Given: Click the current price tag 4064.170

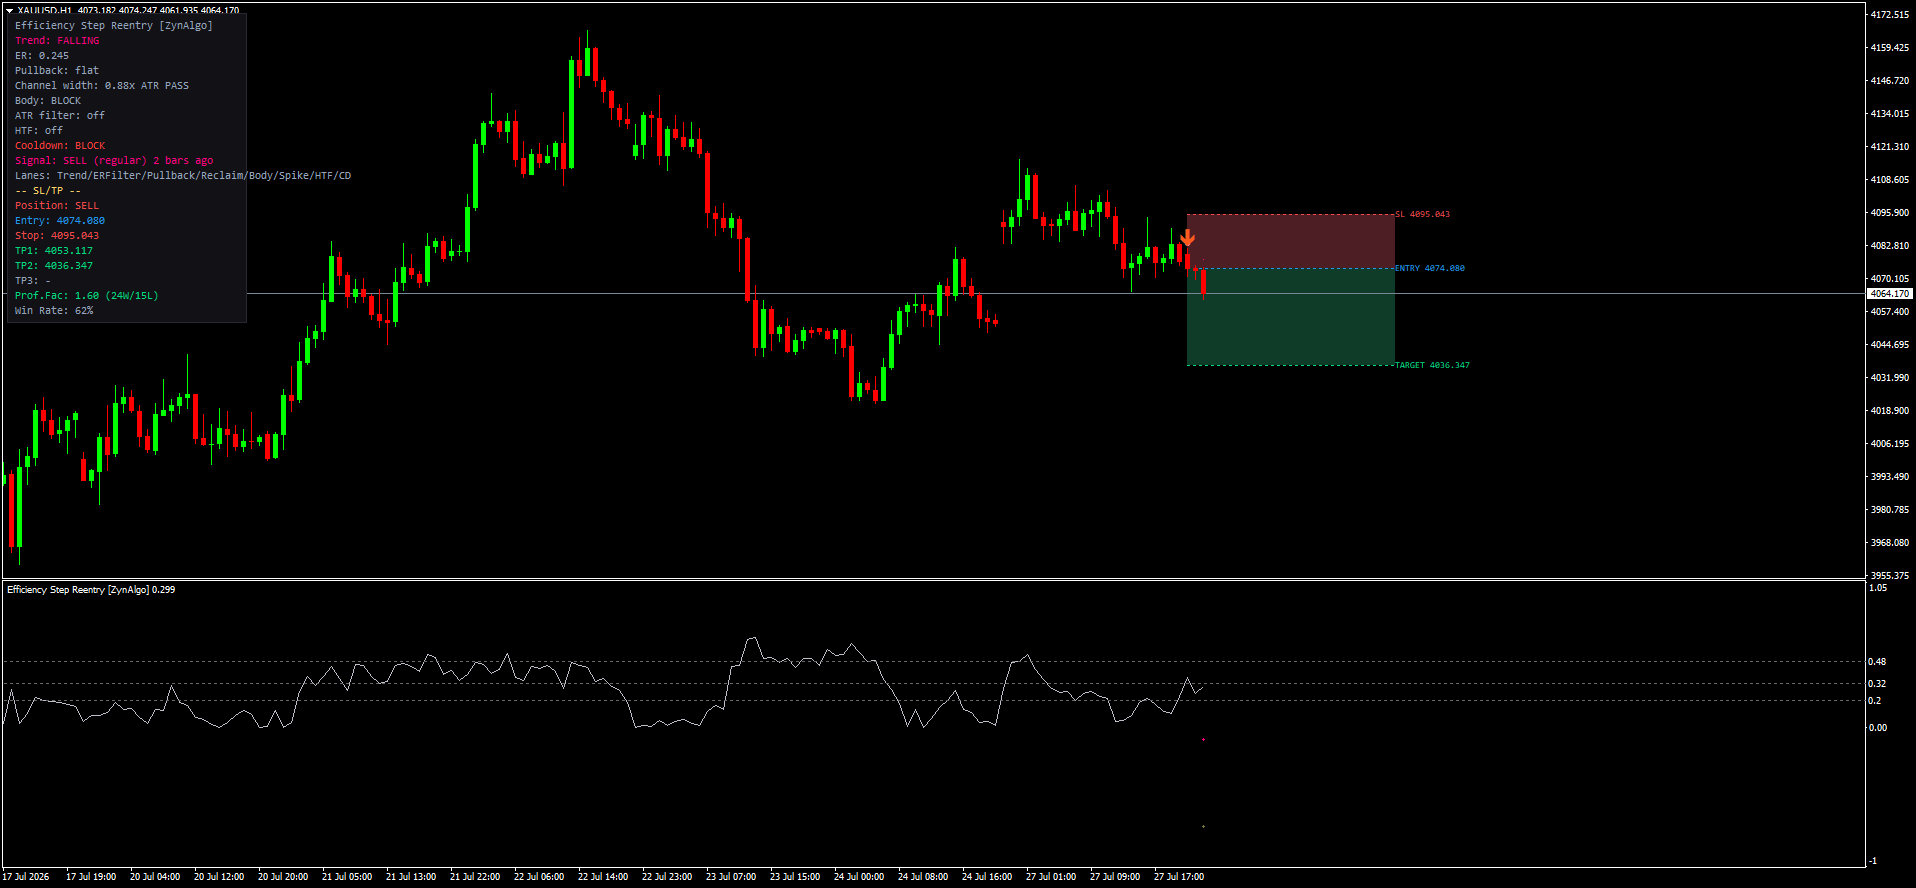Looking at the screenshot, I should tap(1890, 294).
